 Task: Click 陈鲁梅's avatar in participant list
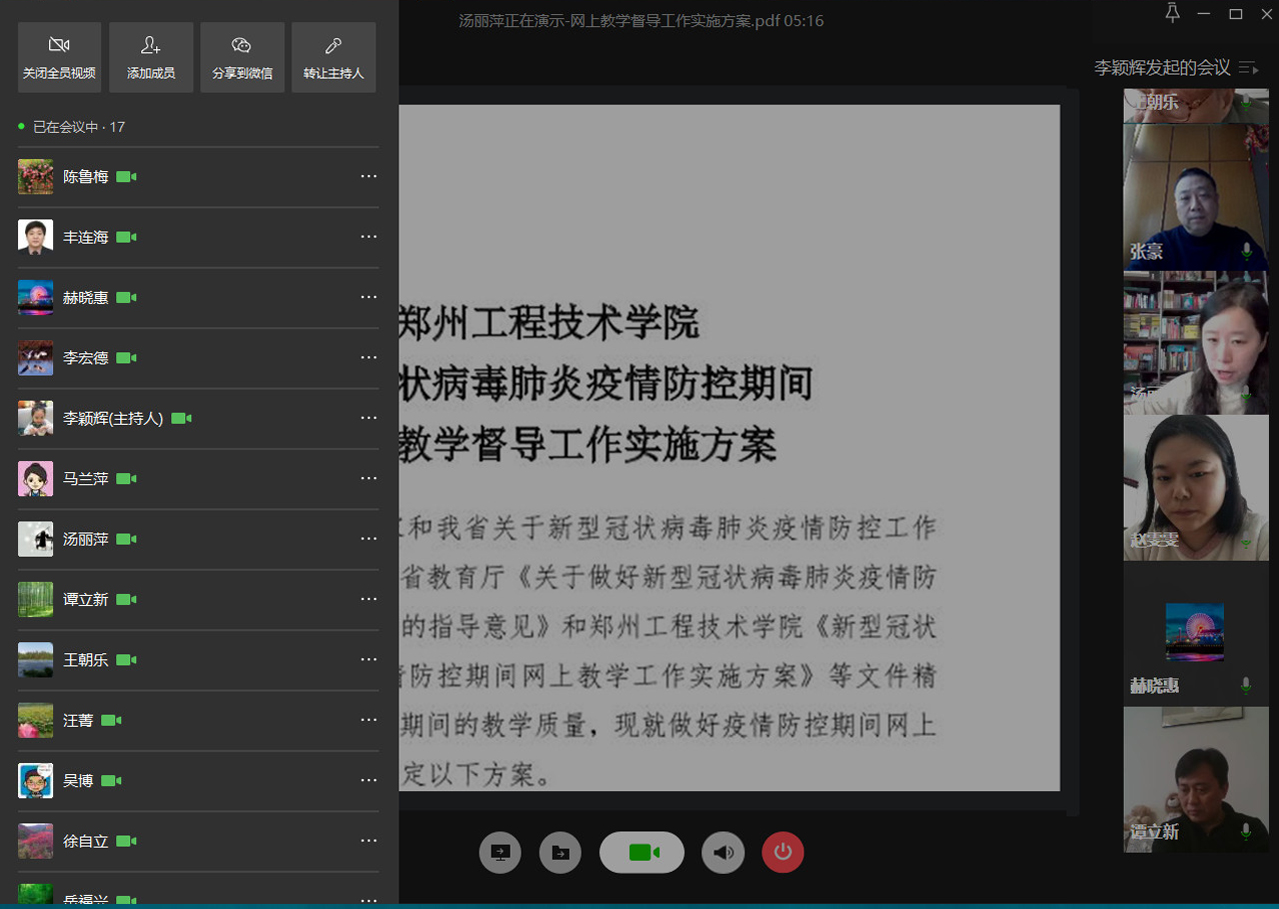36,177
